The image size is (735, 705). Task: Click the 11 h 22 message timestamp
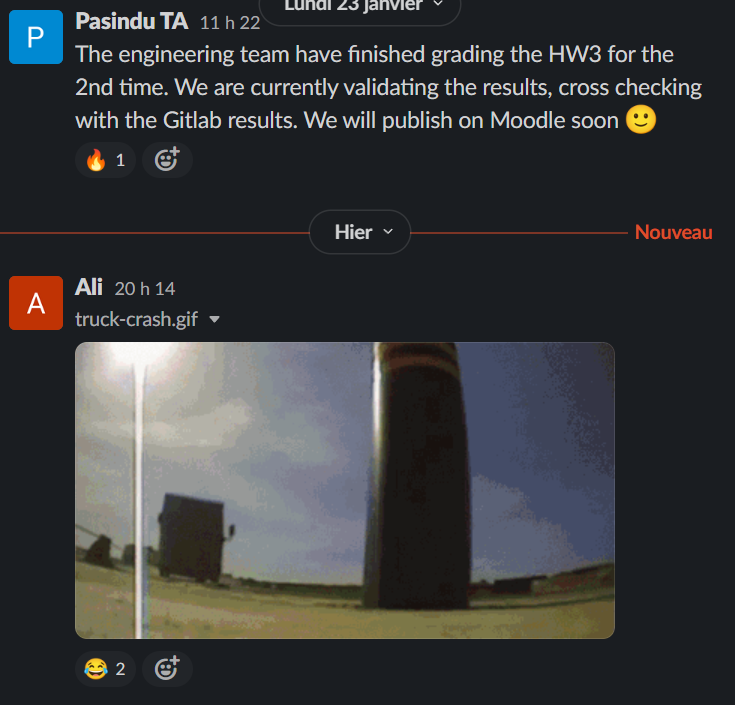tap(230, 23)
